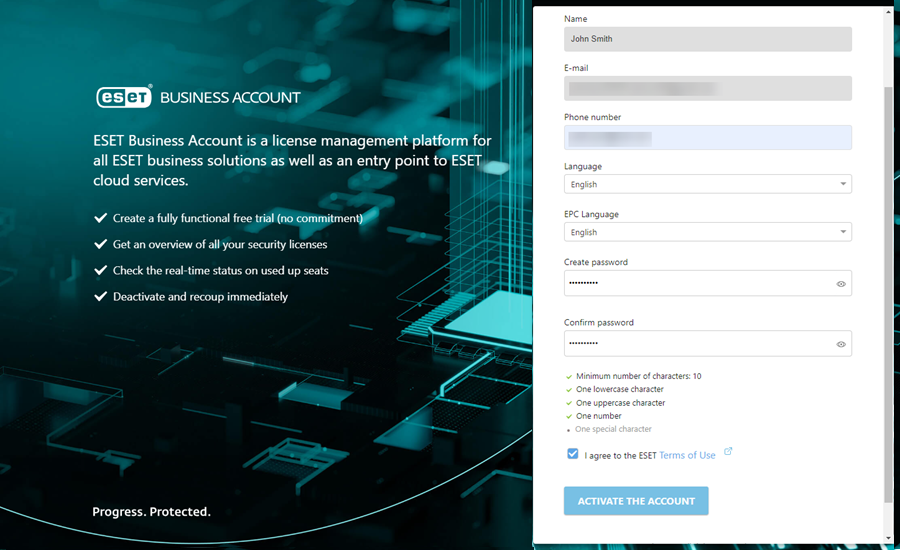Click the Phone number input field
The height and width of the screenshot is (550, 900).
coord(708,138)
